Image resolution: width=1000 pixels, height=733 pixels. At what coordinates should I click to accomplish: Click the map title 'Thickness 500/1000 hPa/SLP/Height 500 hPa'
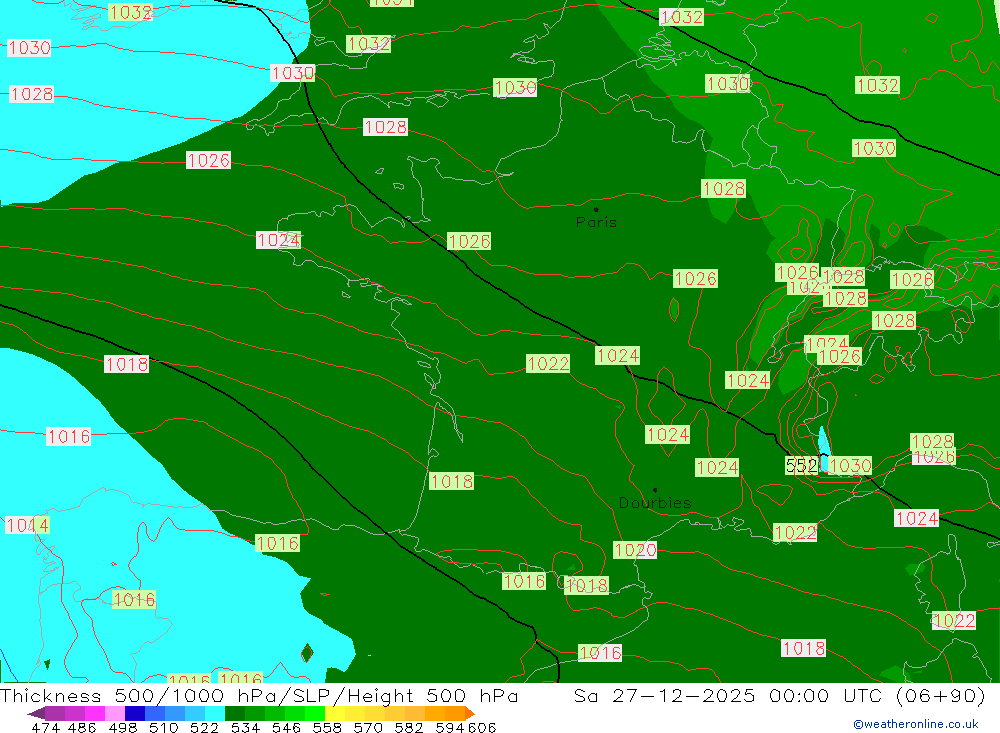[x=259, y=695]
